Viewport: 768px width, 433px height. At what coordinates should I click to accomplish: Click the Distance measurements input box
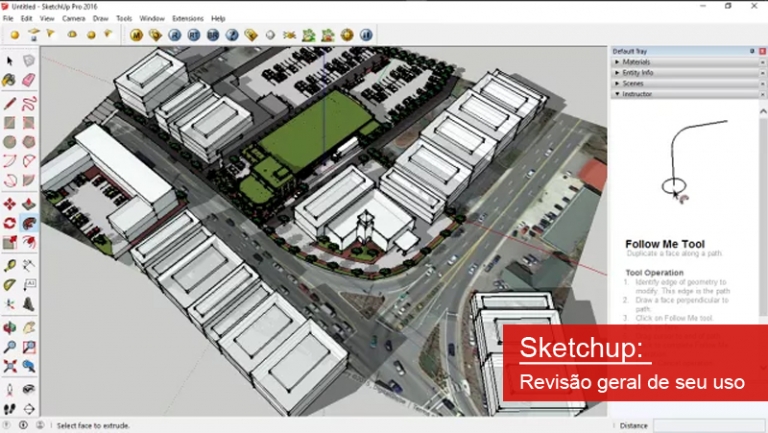coord(709,426)
